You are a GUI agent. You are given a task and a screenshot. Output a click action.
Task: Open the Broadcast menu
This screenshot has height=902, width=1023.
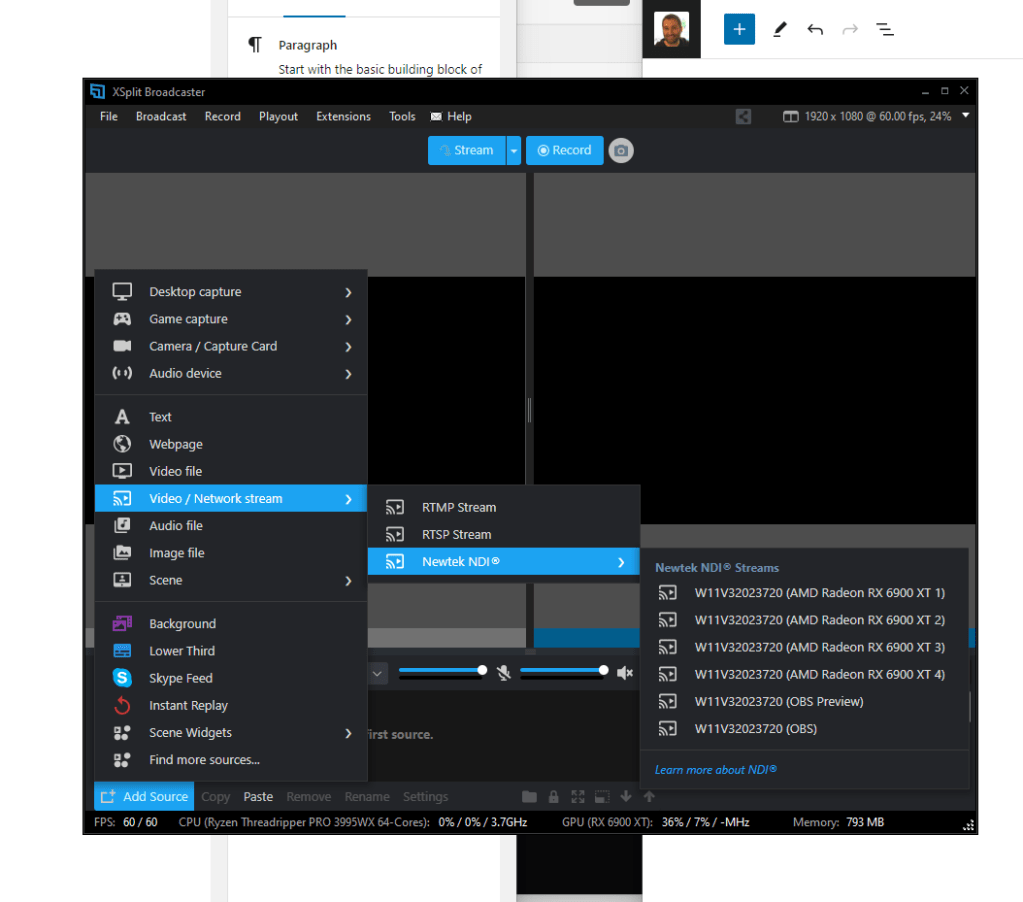point(161,117)
